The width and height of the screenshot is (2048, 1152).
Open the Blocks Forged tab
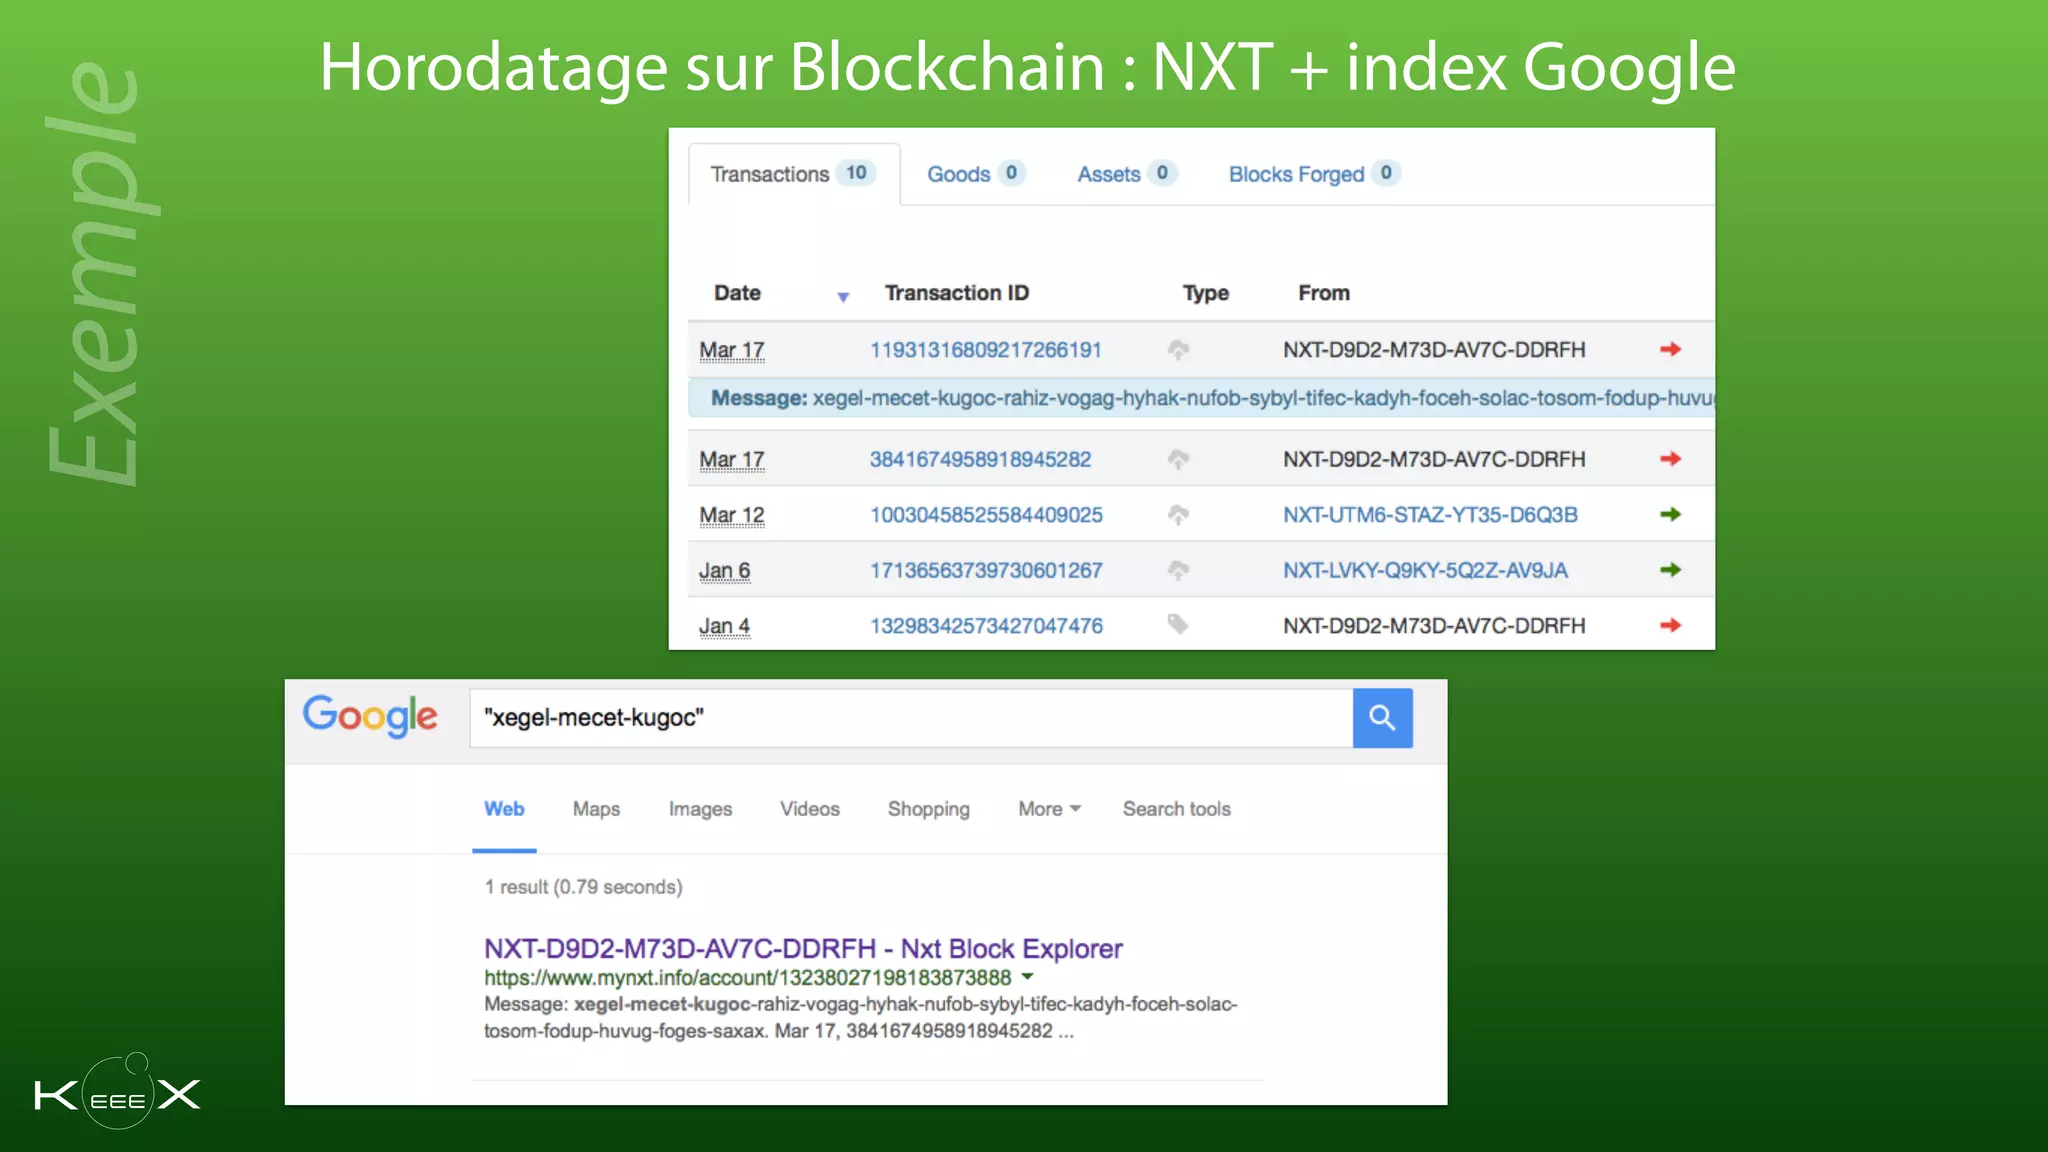click(x=1313, y=174)
